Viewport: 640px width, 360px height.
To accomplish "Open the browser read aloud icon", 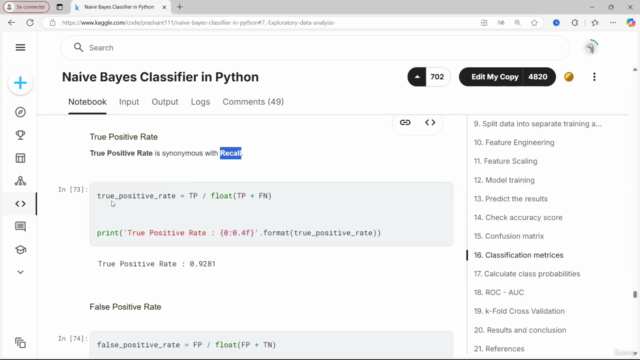I will pyautogui.click(x=501, y=23).
